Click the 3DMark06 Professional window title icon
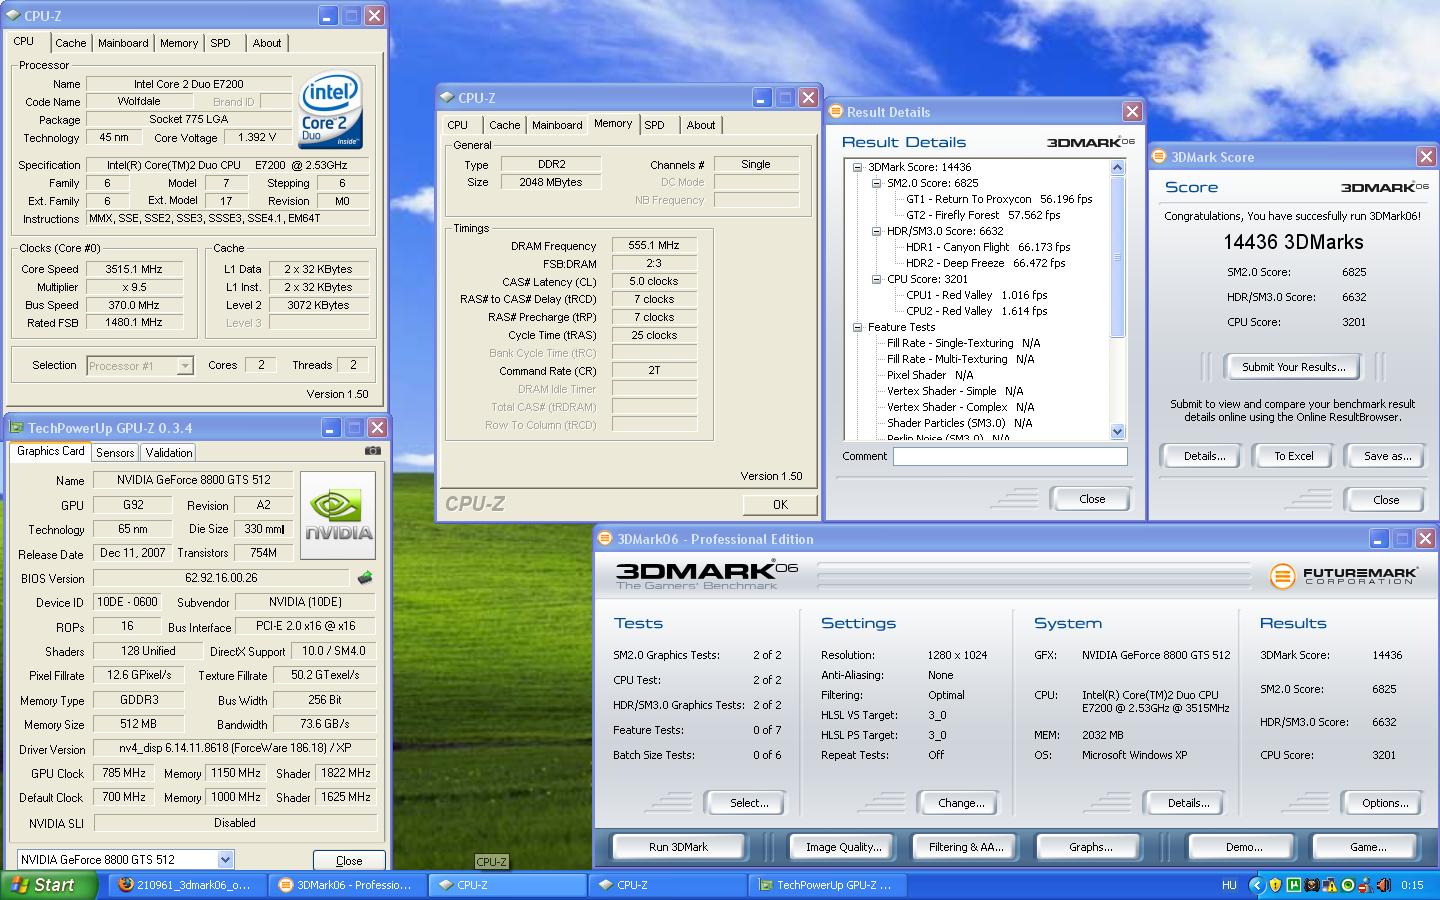 pos(604,539)
